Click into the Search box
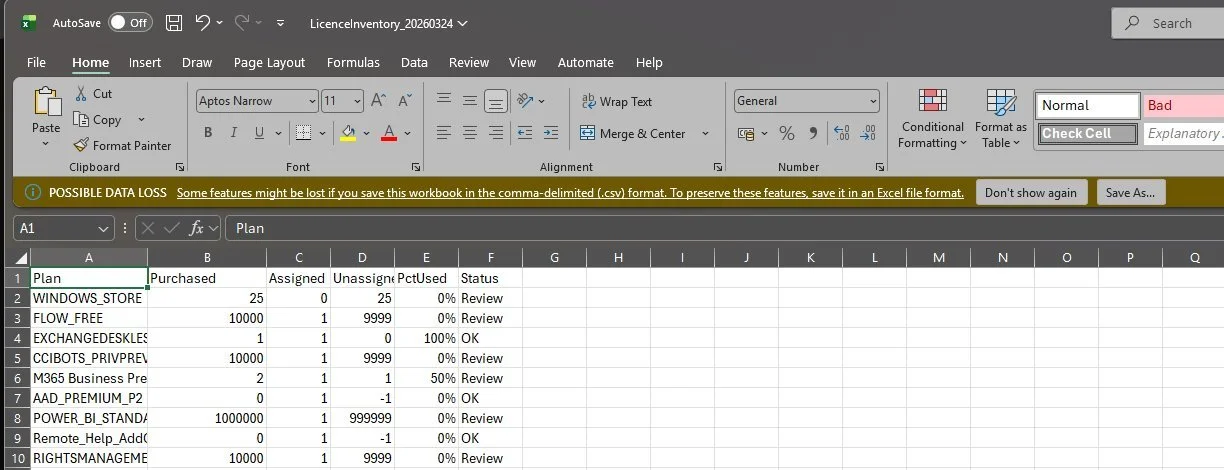This screenshot has width=1224, height=470. pyautogui.click(x=1168, y=23)
